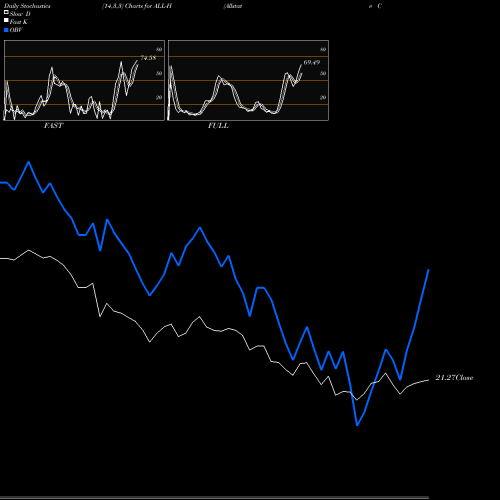Click the 69.49 value in FULL chart
The width and height of the screenshot is (500, 500).
(312, 62)
